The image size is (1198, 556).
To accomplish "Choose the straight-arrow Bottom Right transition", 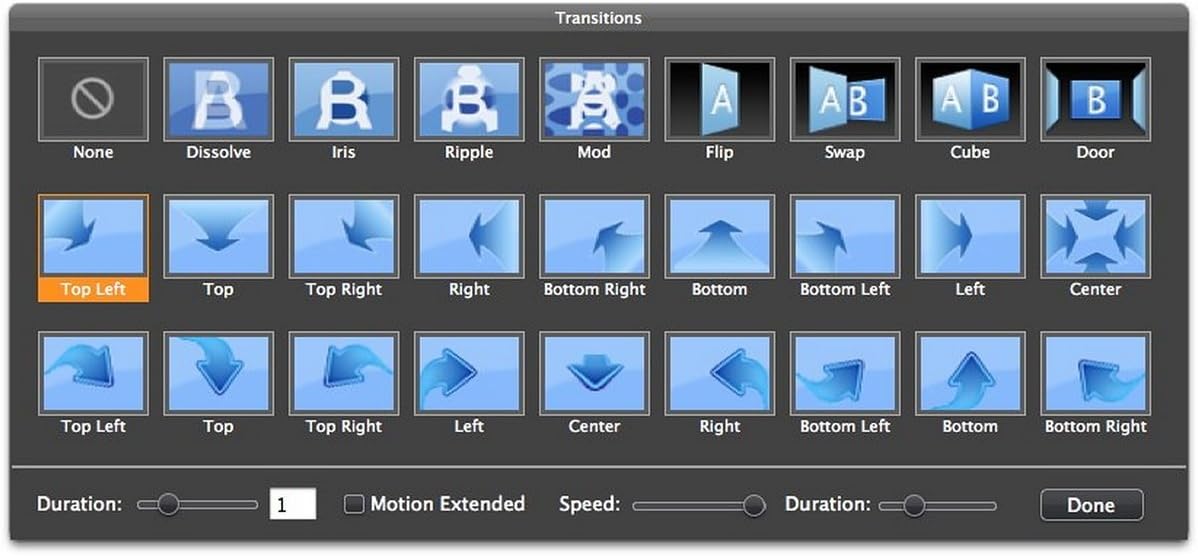I will pyautogui.click(x=594, y=236).
